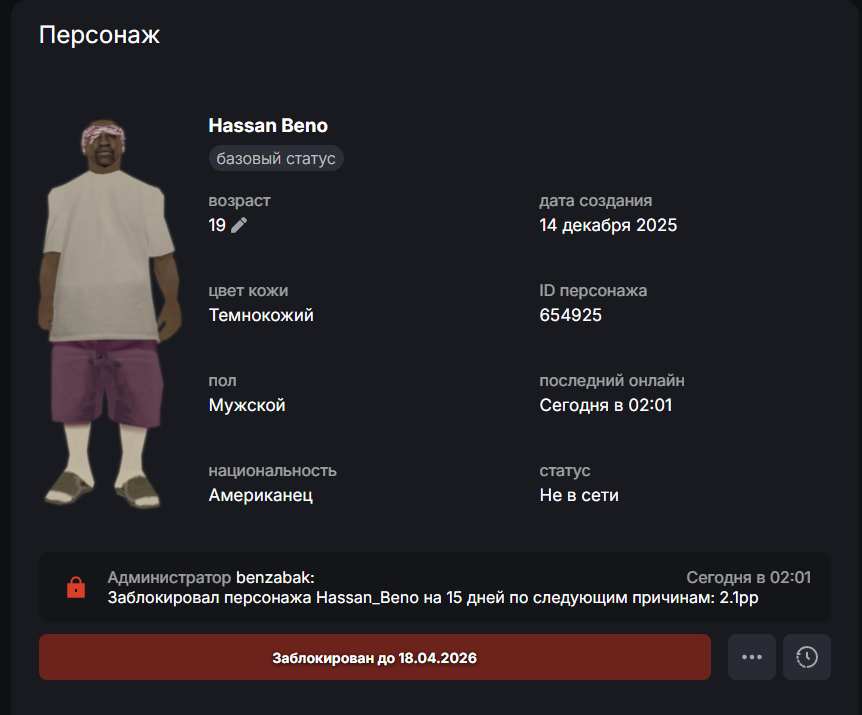Edit age with the pencil icon

tap(239, 225)
